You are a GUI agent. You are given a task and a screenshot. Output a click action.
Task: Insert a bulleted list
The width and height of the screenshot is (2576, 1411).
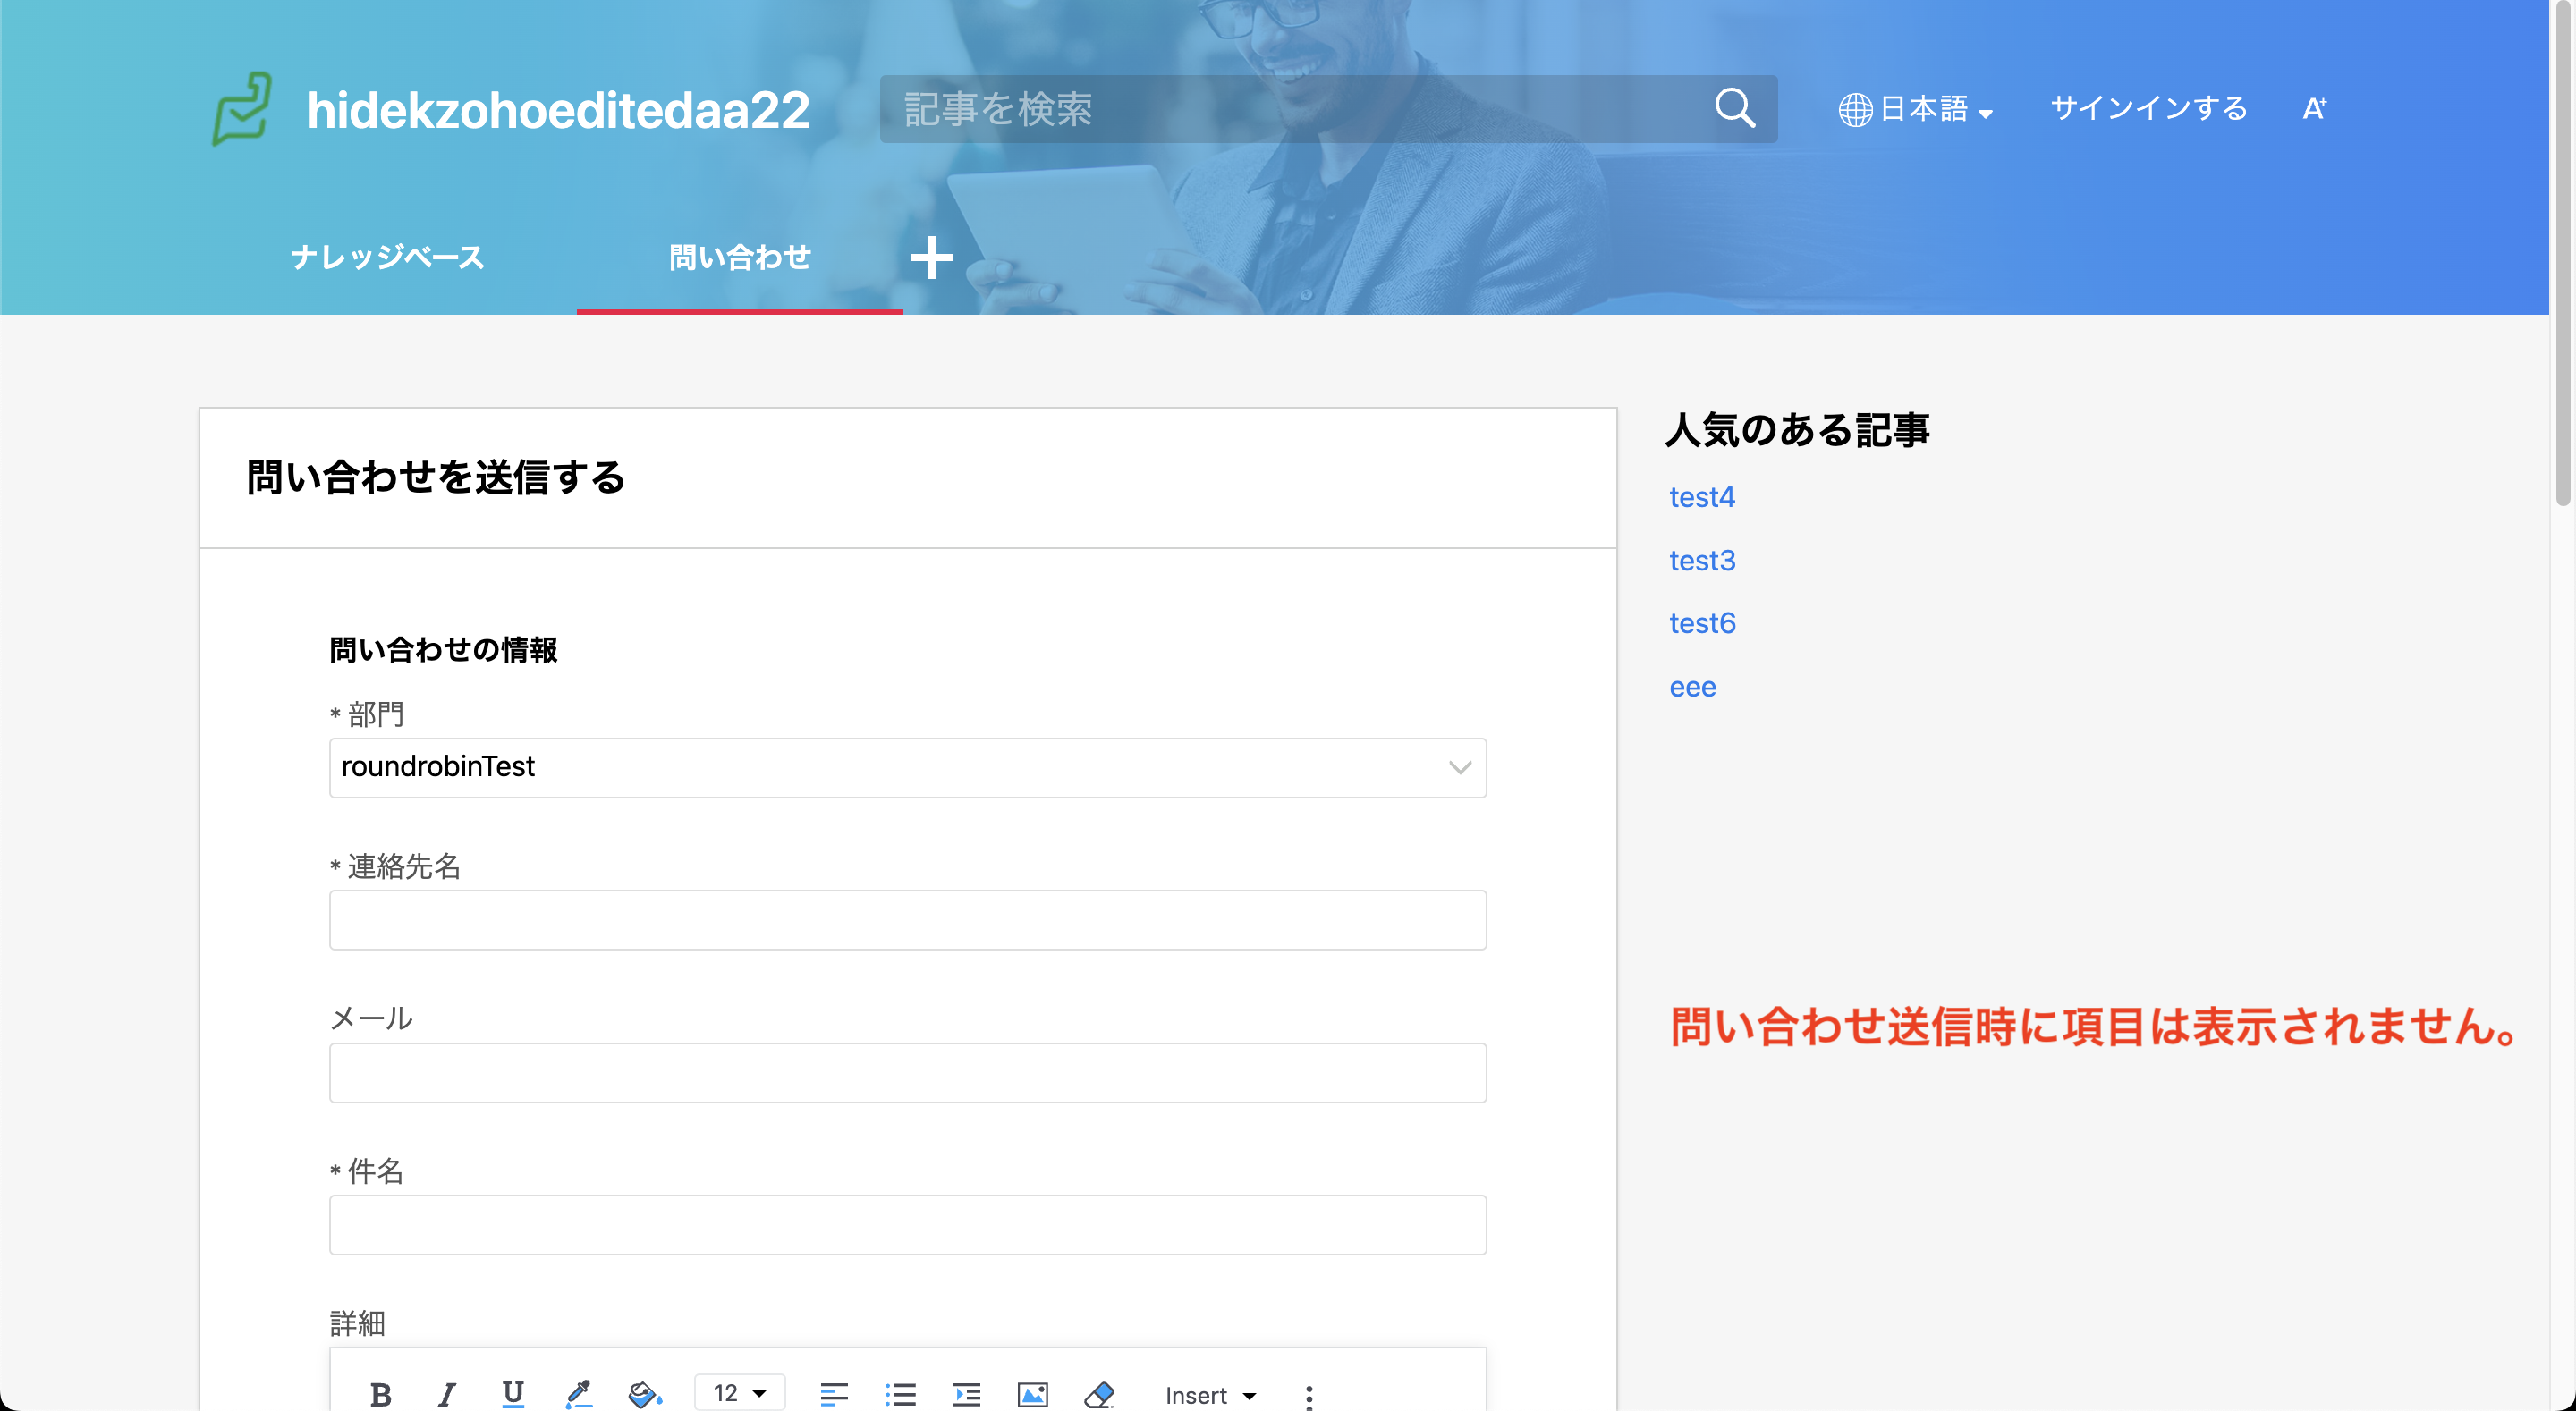point(900,1394)
